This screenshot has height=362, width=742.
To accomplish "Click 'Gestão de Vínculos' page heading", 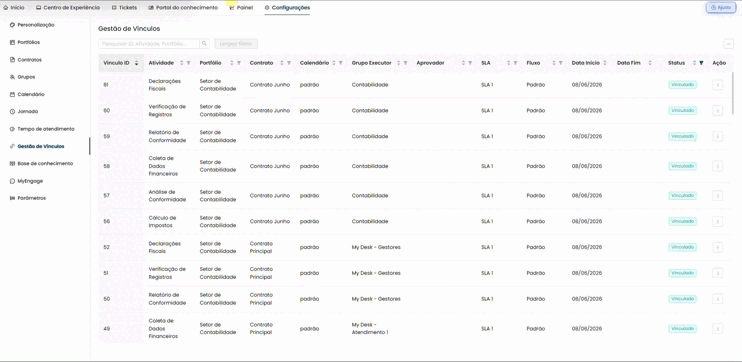I will pyautogui.click(x=129, y=28).
